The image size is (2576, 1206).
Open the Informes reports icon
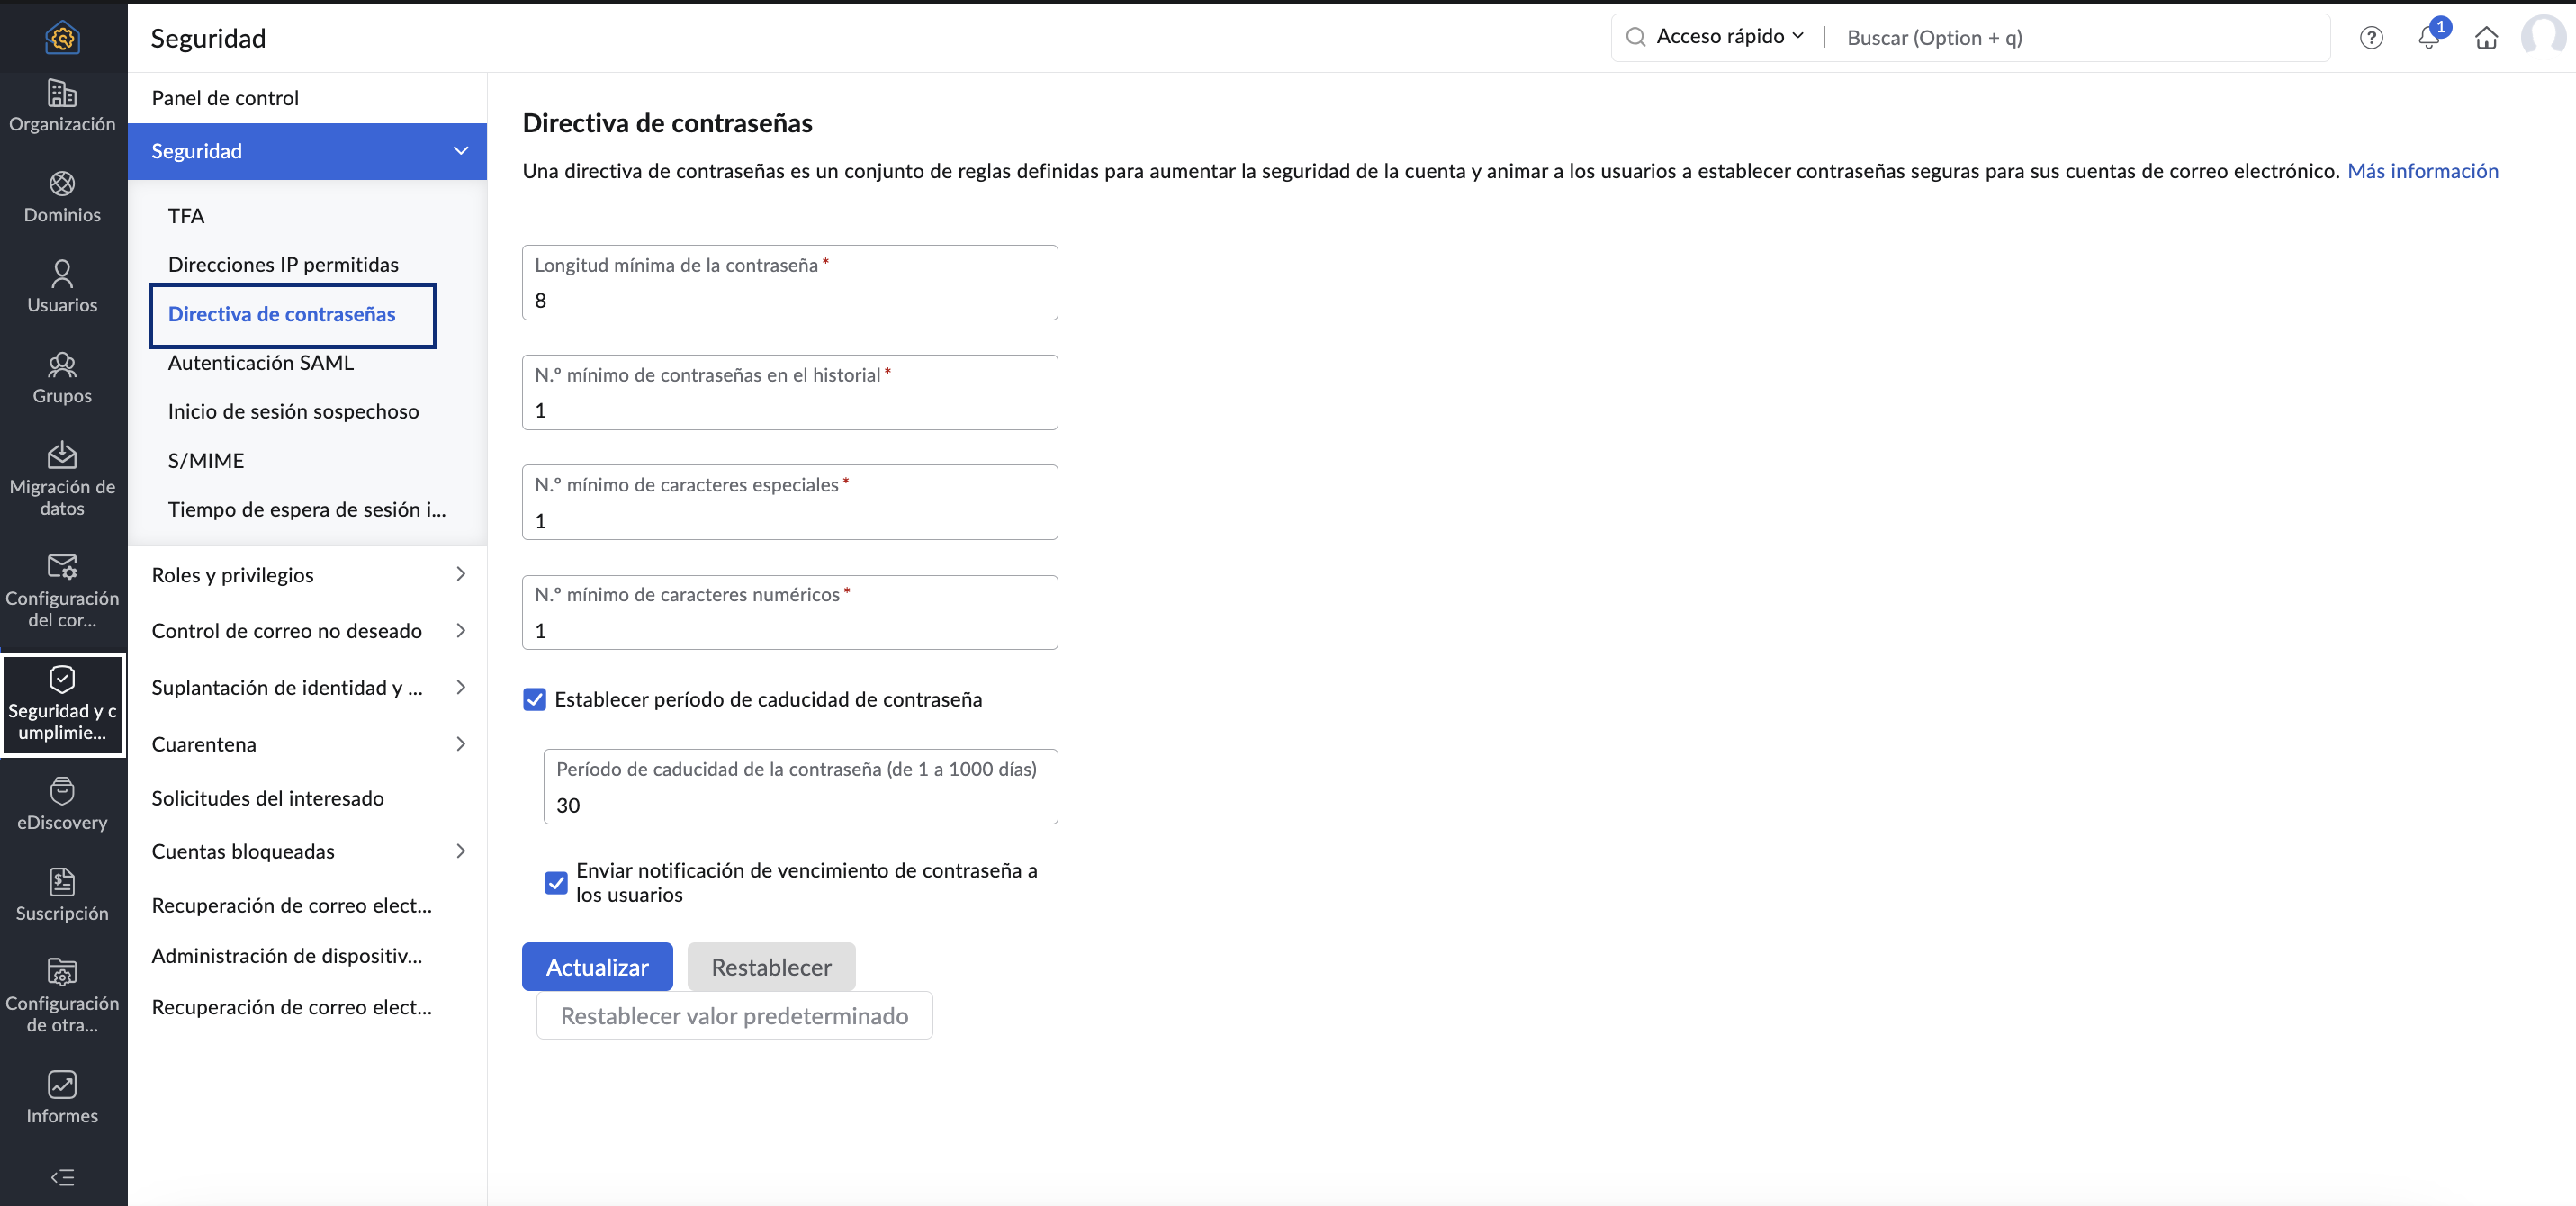coord(62,1096)
